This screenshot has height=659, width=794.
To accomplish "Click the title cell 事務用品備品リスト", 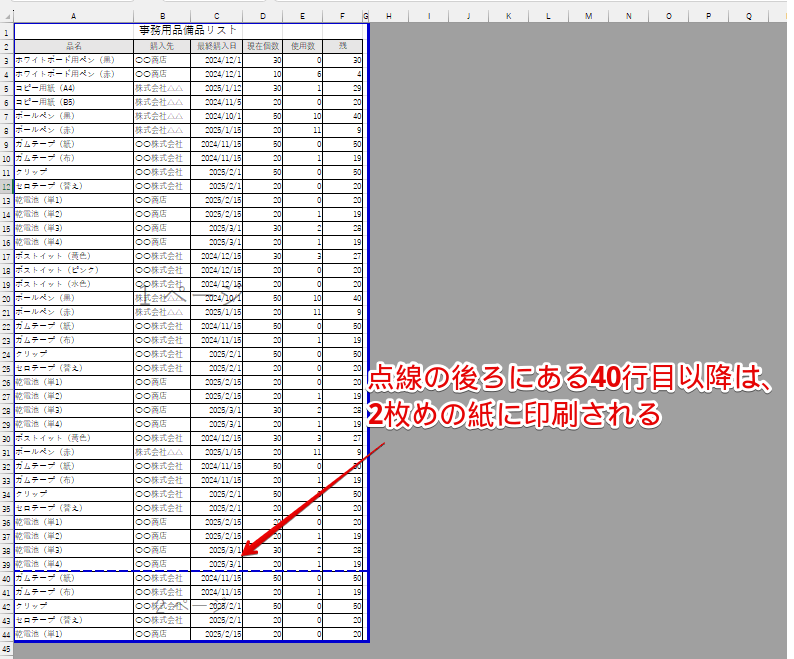I will coord(188,31).
